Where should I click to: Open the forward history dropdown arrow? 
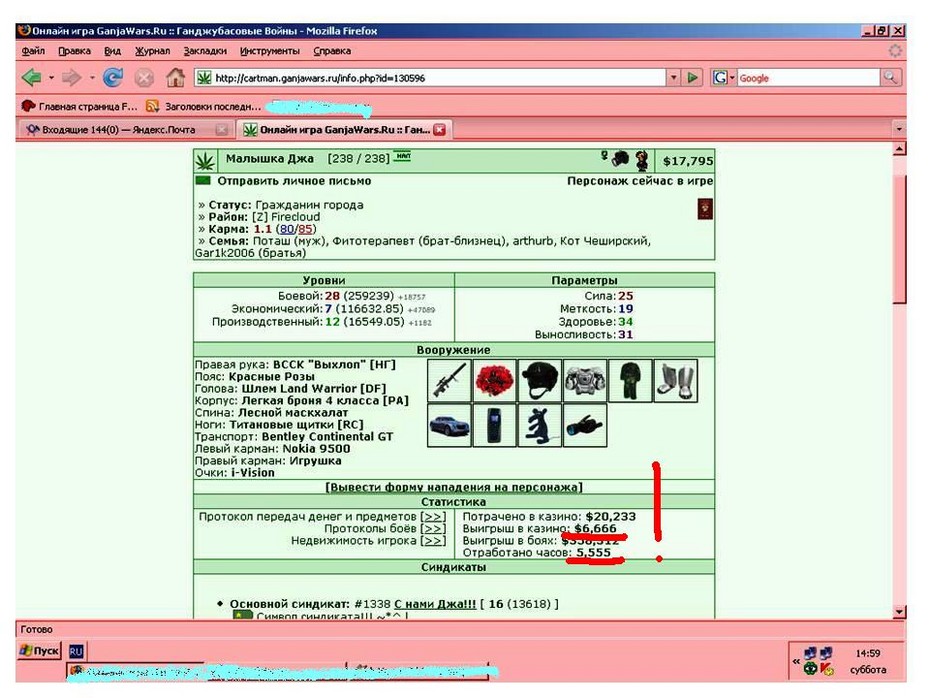click(92, 78)
